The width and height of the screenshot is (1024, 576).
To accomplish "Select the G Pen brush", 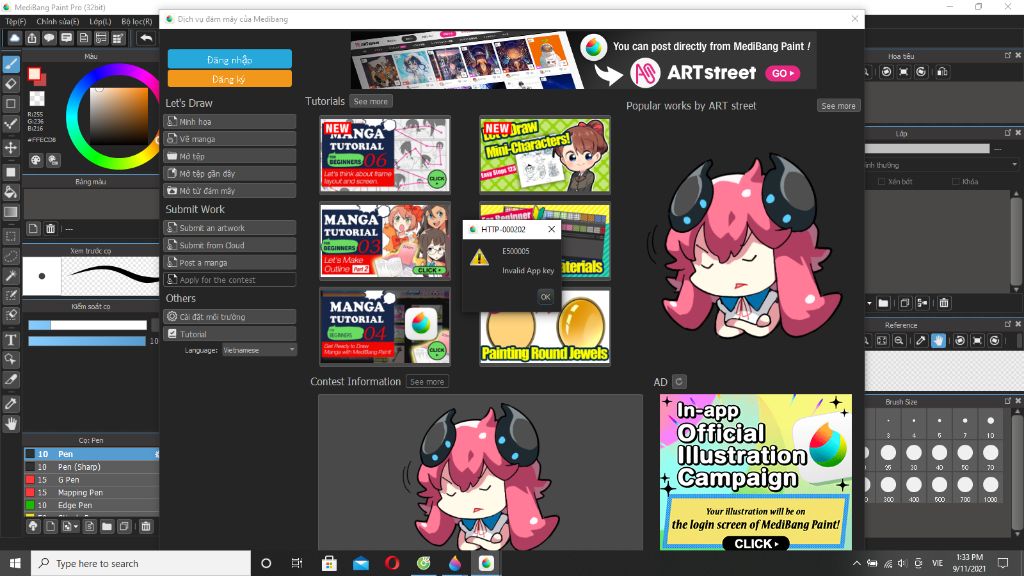I will click(x=91, y=479).
